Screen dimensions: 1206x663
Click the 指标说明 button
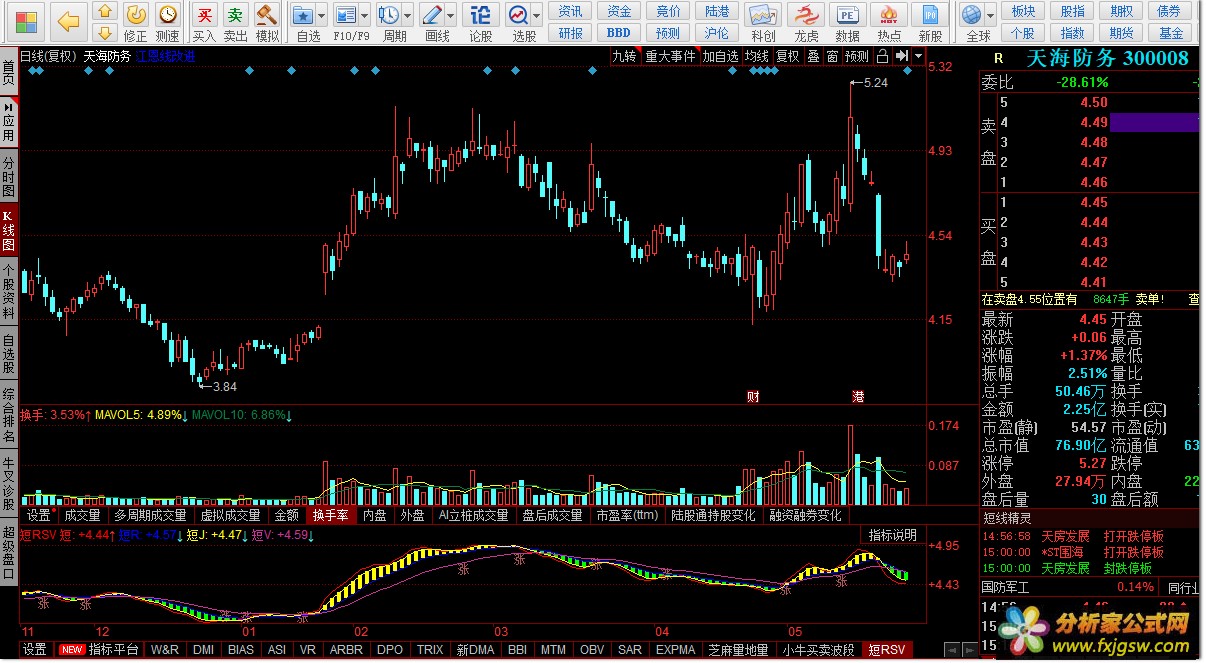(892, 535)
